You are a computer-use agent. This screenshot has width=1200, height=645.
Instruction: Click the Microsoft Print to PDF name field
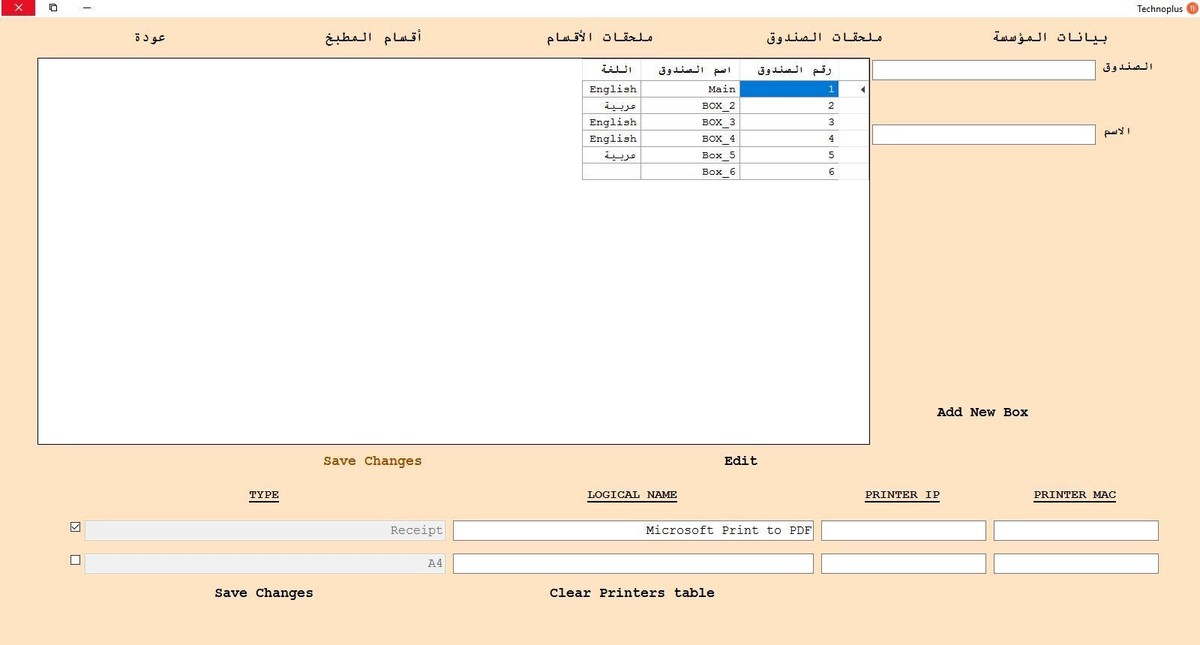click(632, 530)
